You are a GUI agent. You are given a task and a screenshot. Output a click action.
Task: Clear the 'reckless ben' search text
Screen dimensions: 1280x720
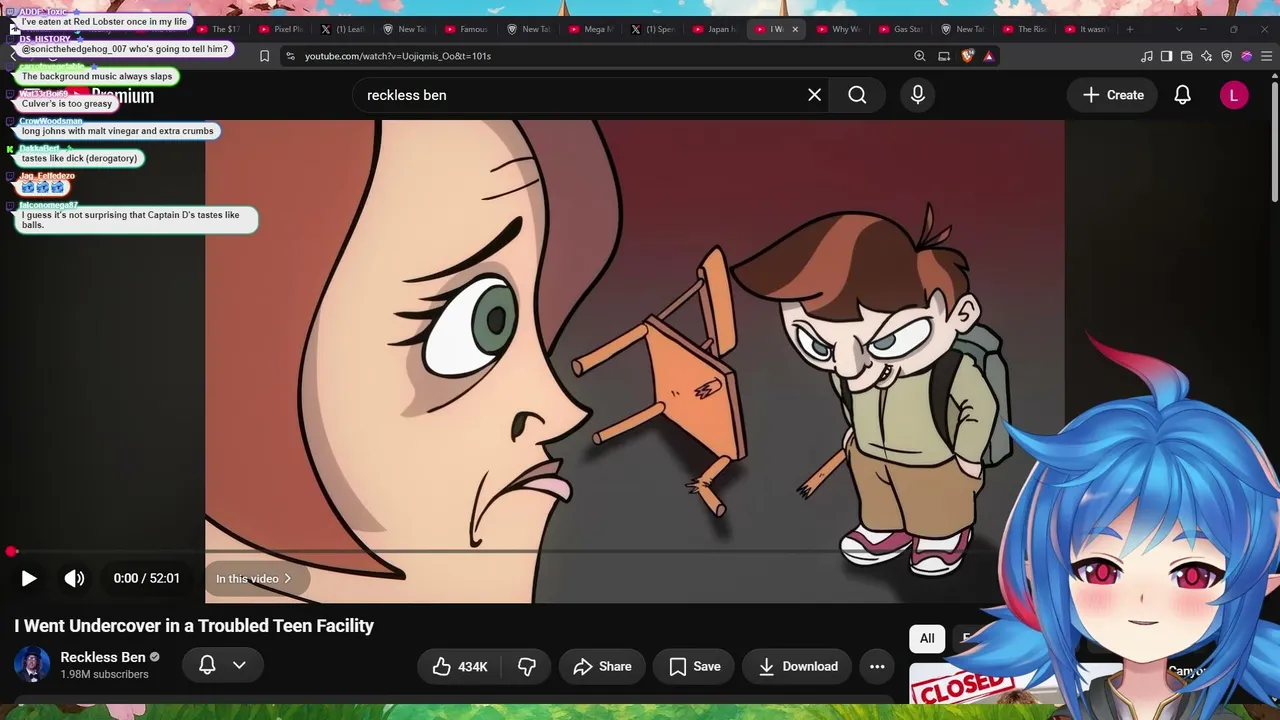click(x=815, y=95)
